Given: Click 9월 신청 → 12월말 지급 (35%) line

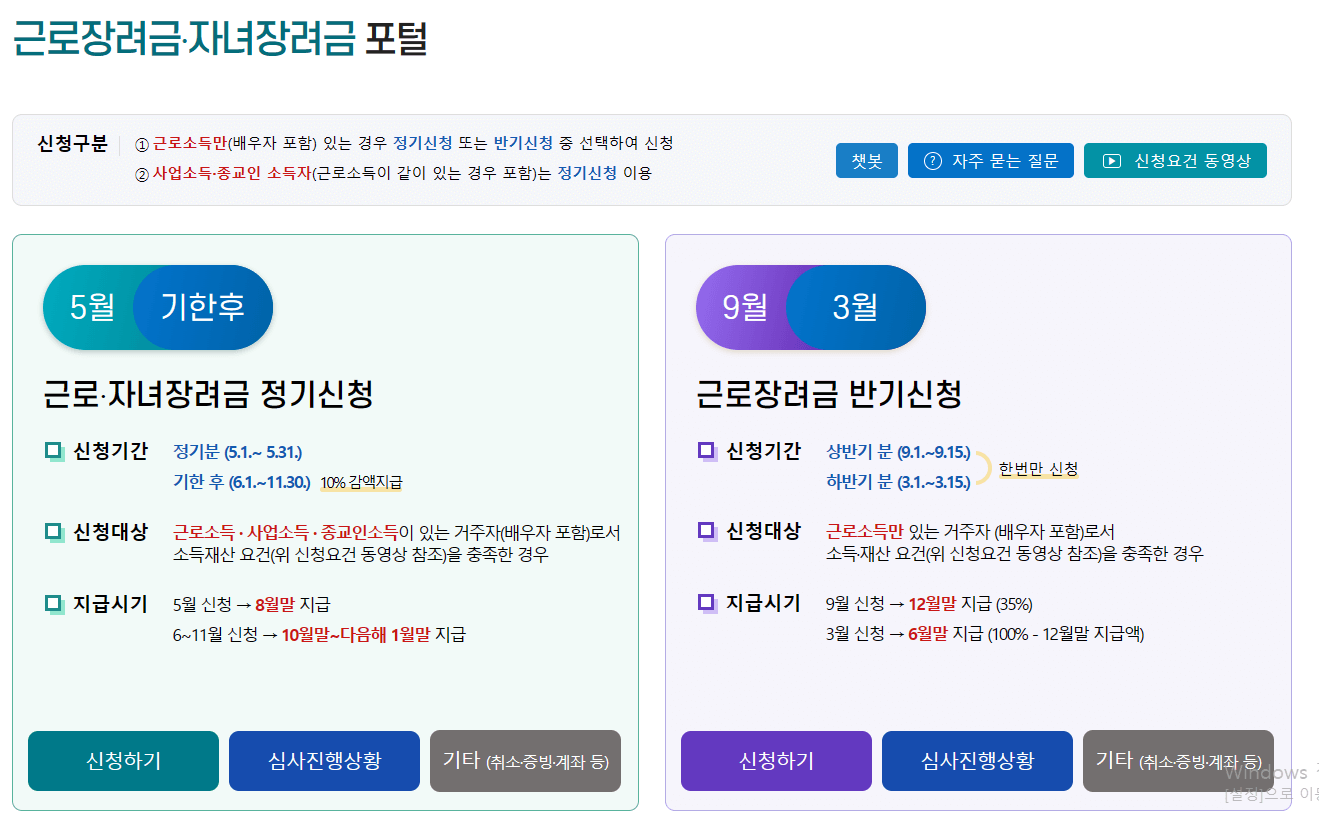Looking at the screenshot, I should pyautogui.click(x=929, y=604).
